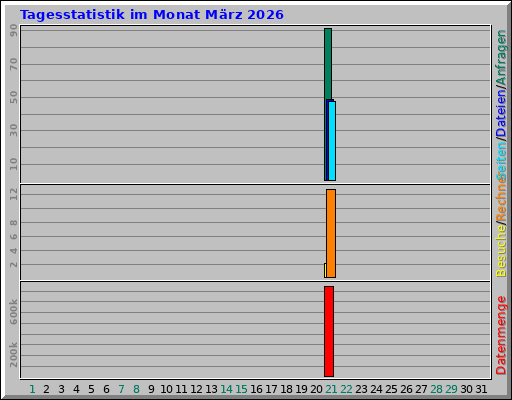Click day 23 on the x-axis
Viewport: 512px width, 400px height.
click(x=361, y=389)
